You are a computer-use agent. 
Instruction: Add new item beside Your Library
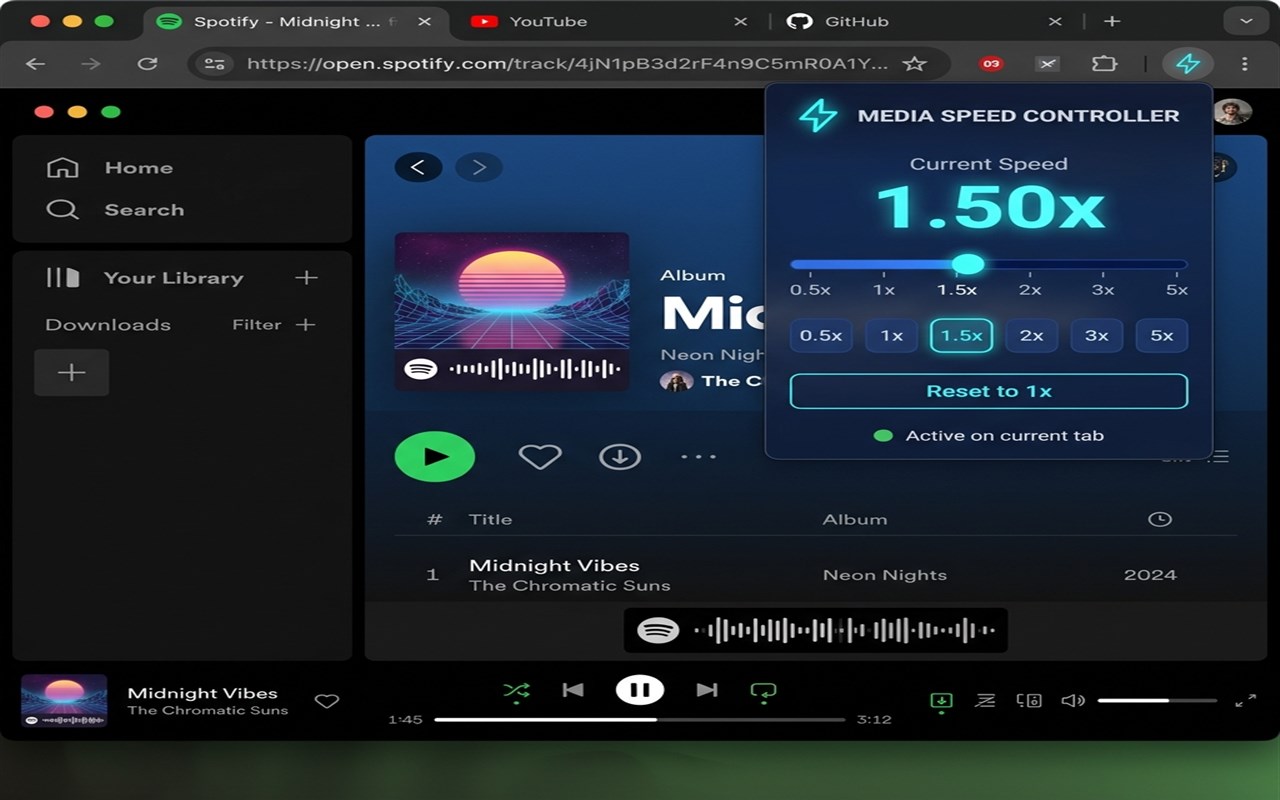(x=306, y=278)
